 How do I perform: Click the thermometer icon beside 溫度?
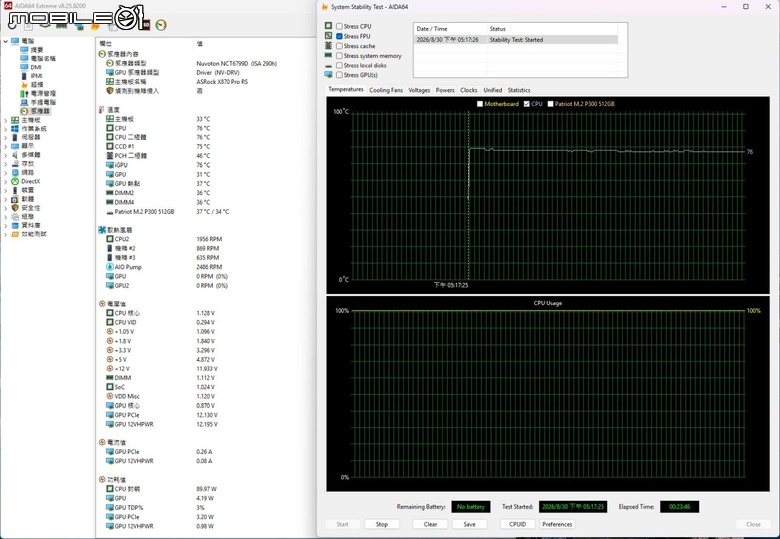point(101,109)
